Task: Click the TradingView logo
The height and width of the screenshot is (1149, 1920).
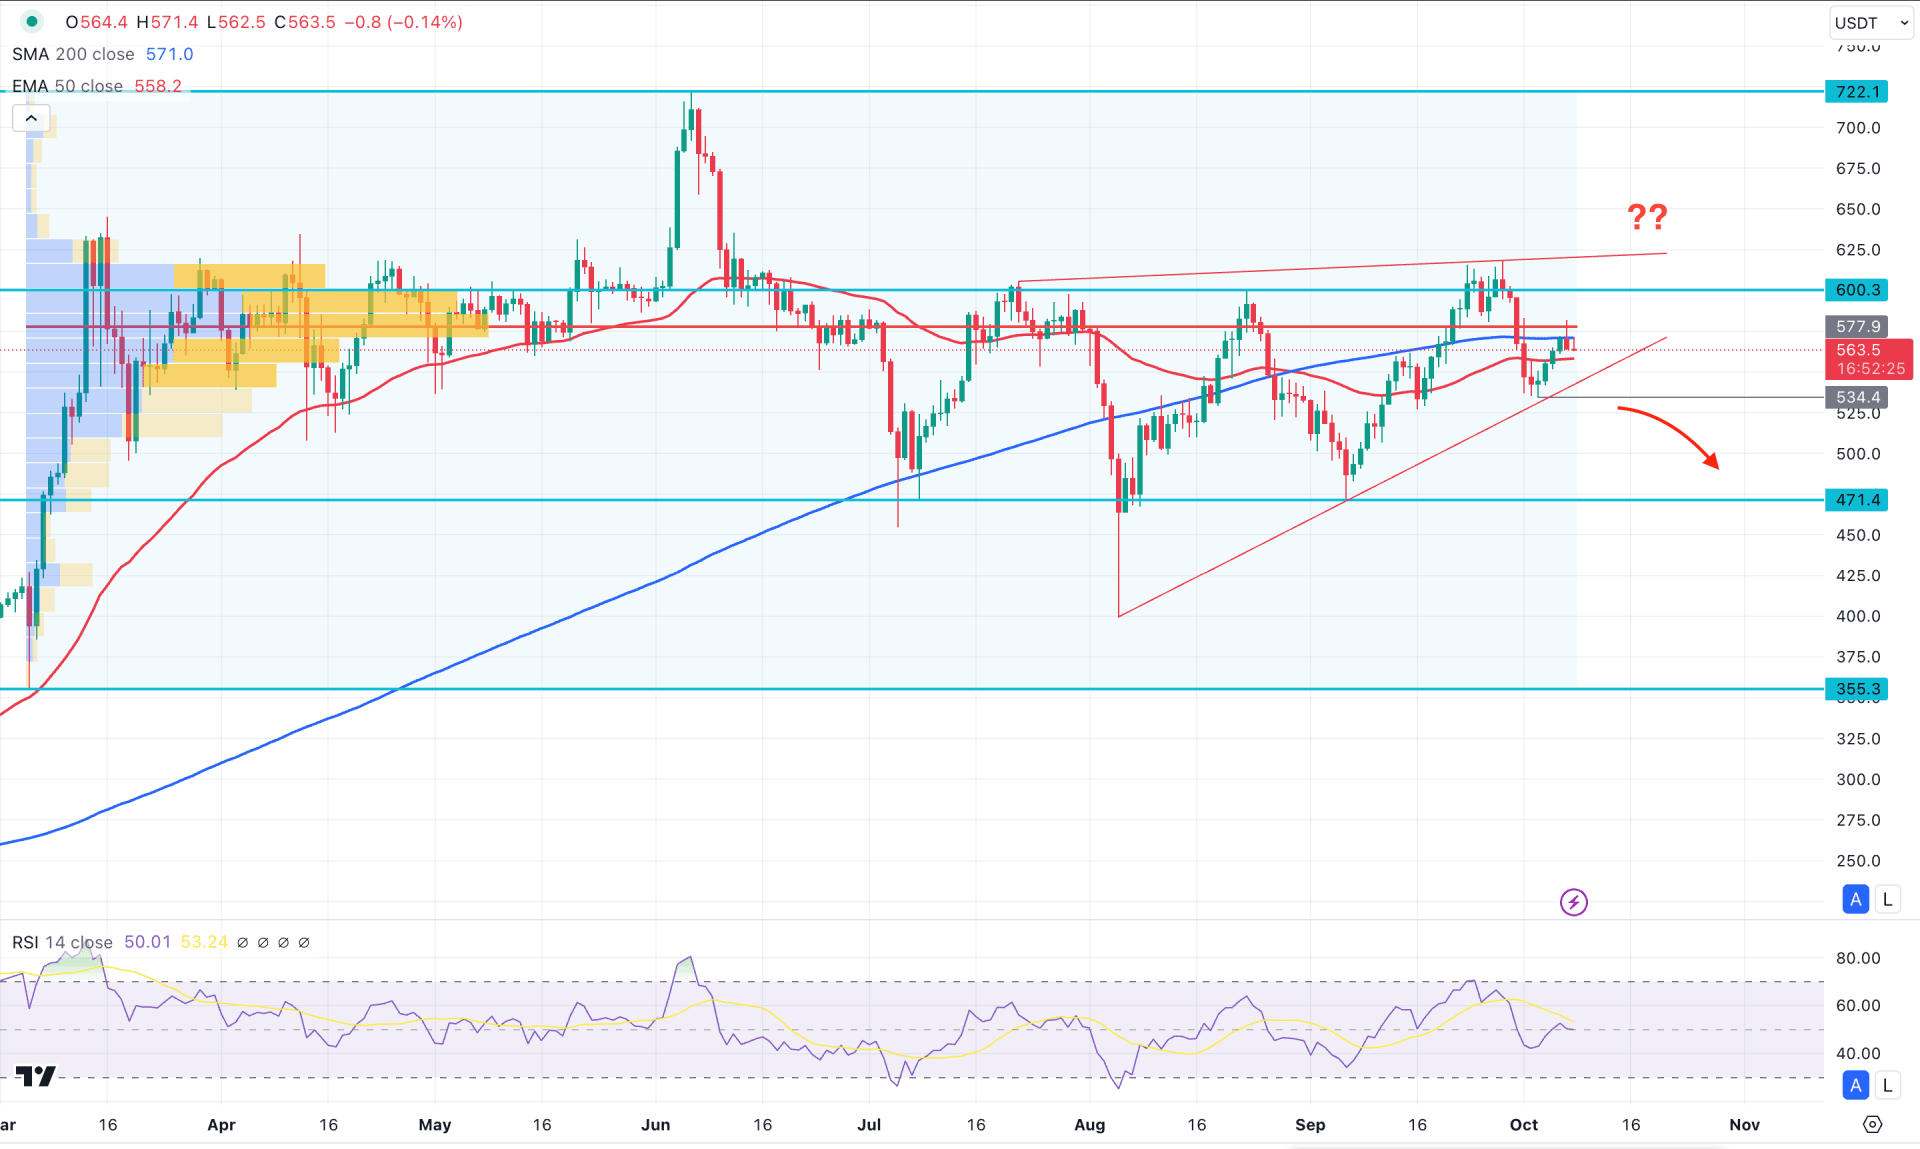Action: [36, 1076]
